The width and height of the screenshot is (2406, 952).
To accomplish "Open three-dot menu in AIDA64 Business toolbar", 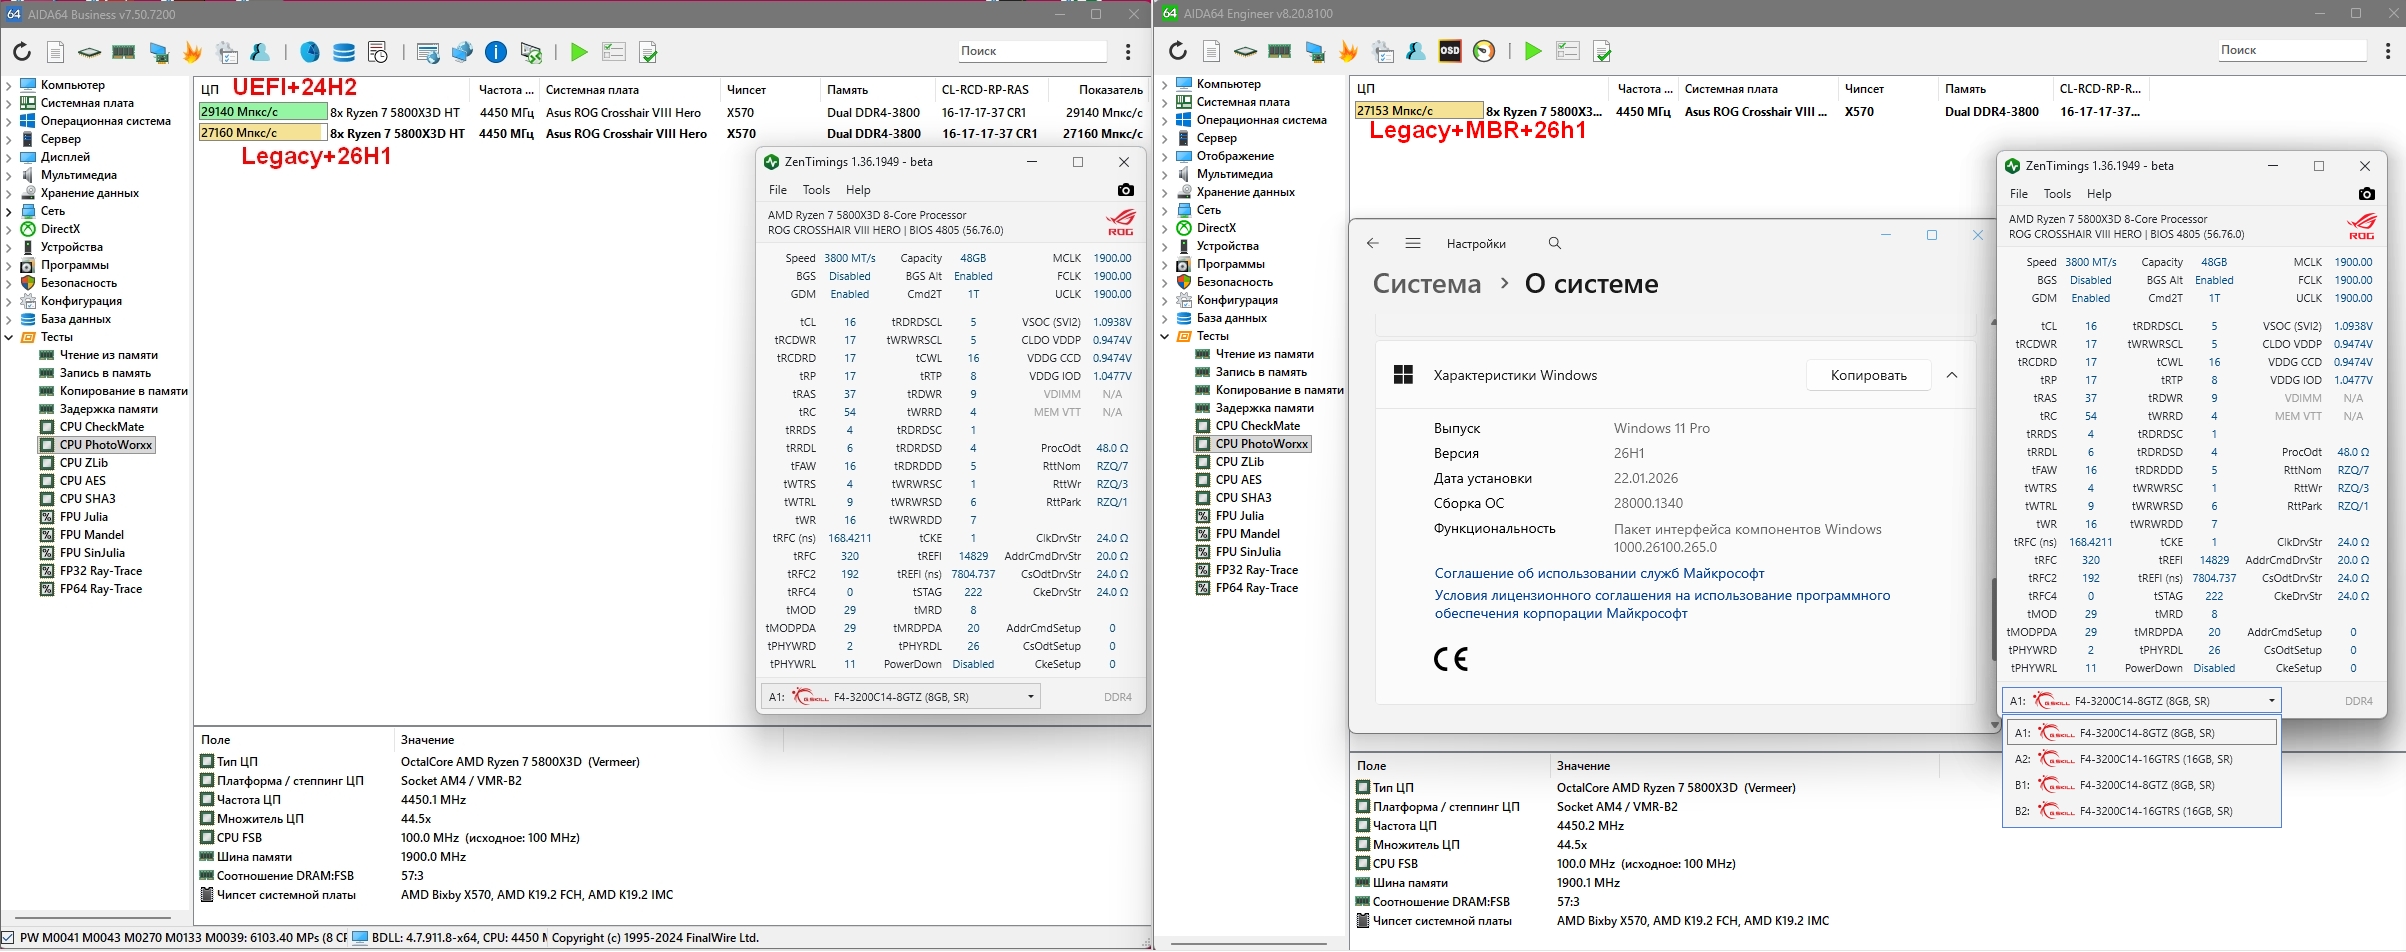I will [1128, 52].
